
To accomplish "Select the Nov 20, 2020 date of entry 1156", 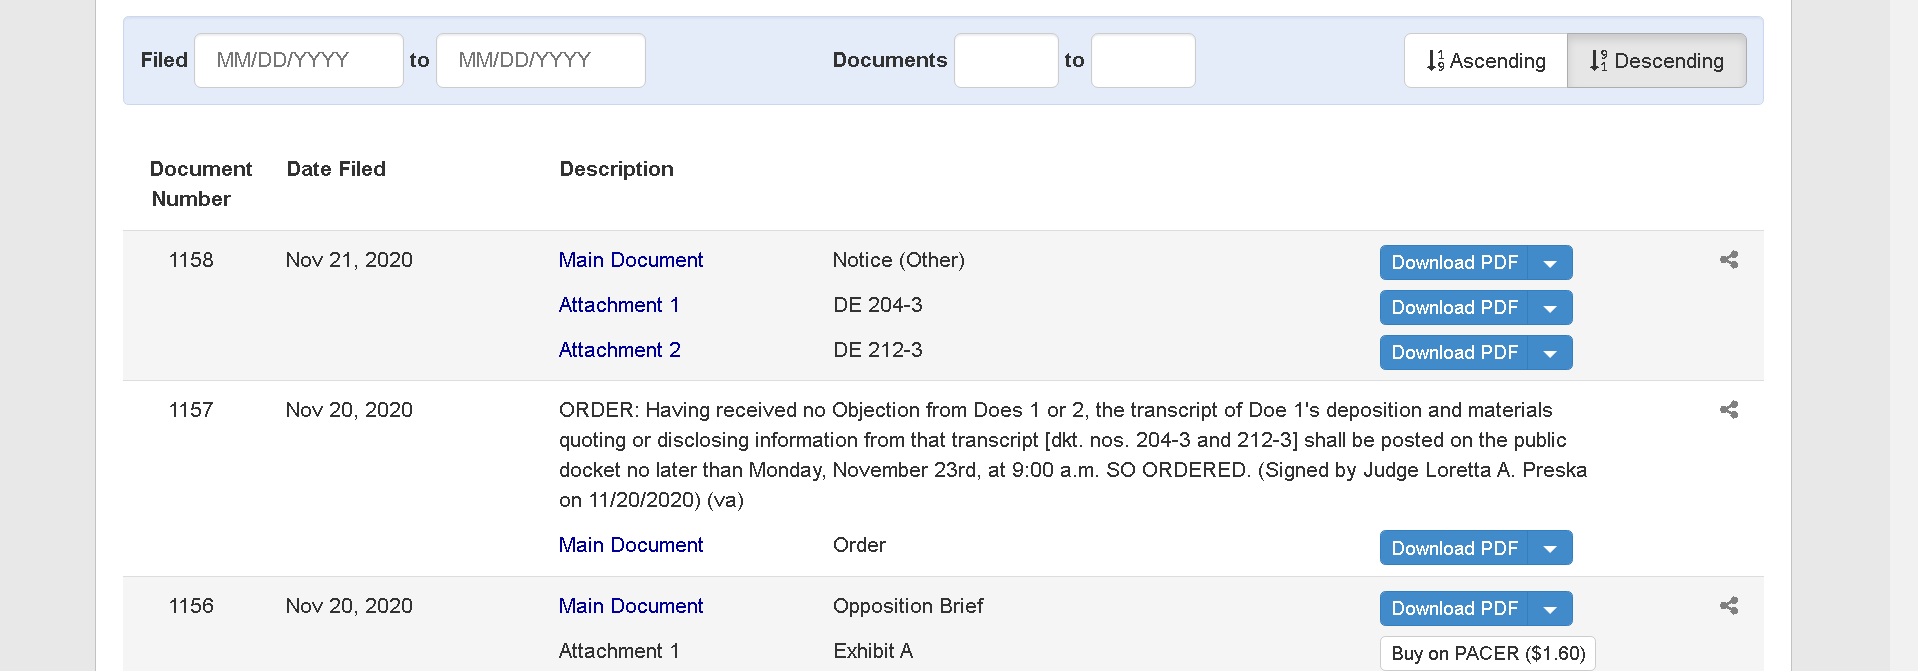I will pos(349,606).
